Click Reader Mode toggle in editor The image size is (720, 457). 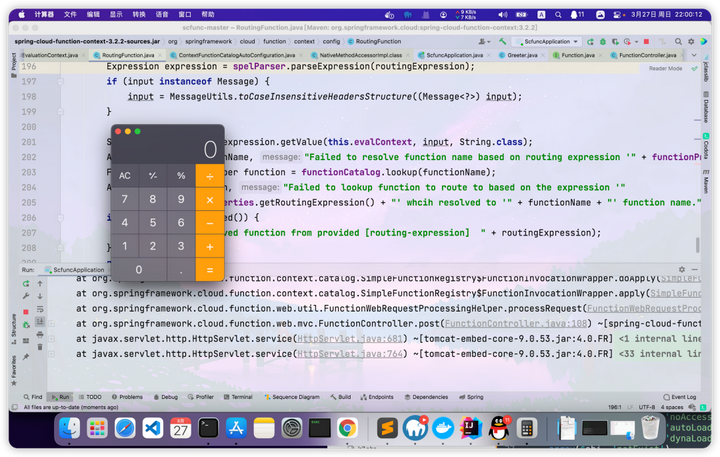tap(665, 68)
